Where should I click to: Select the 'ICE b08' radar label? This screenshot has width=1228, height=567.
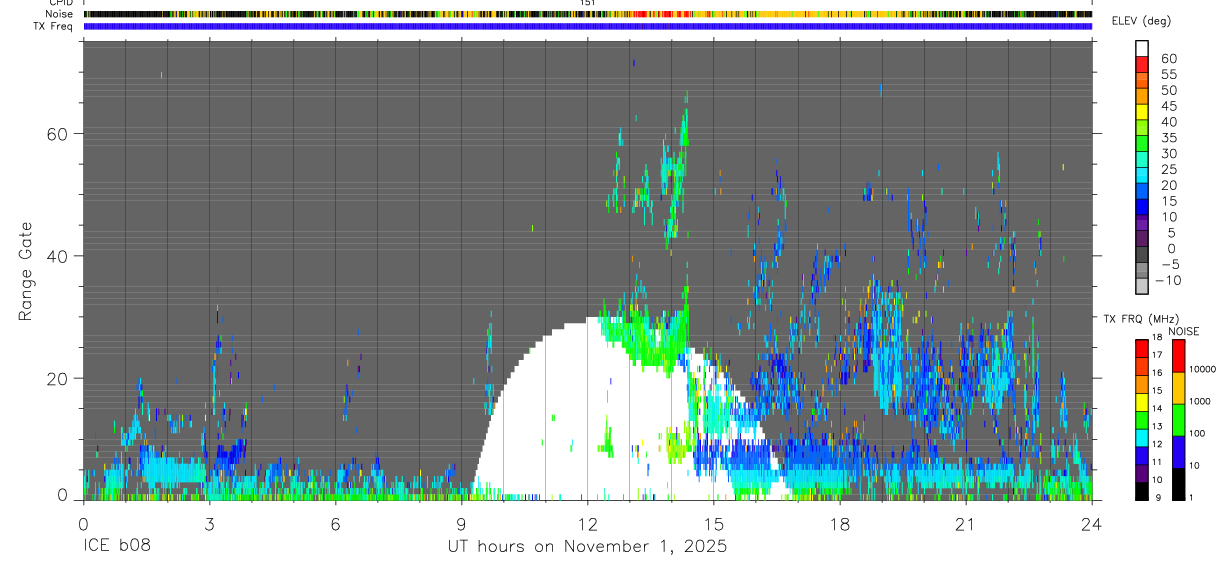(117, 547)
